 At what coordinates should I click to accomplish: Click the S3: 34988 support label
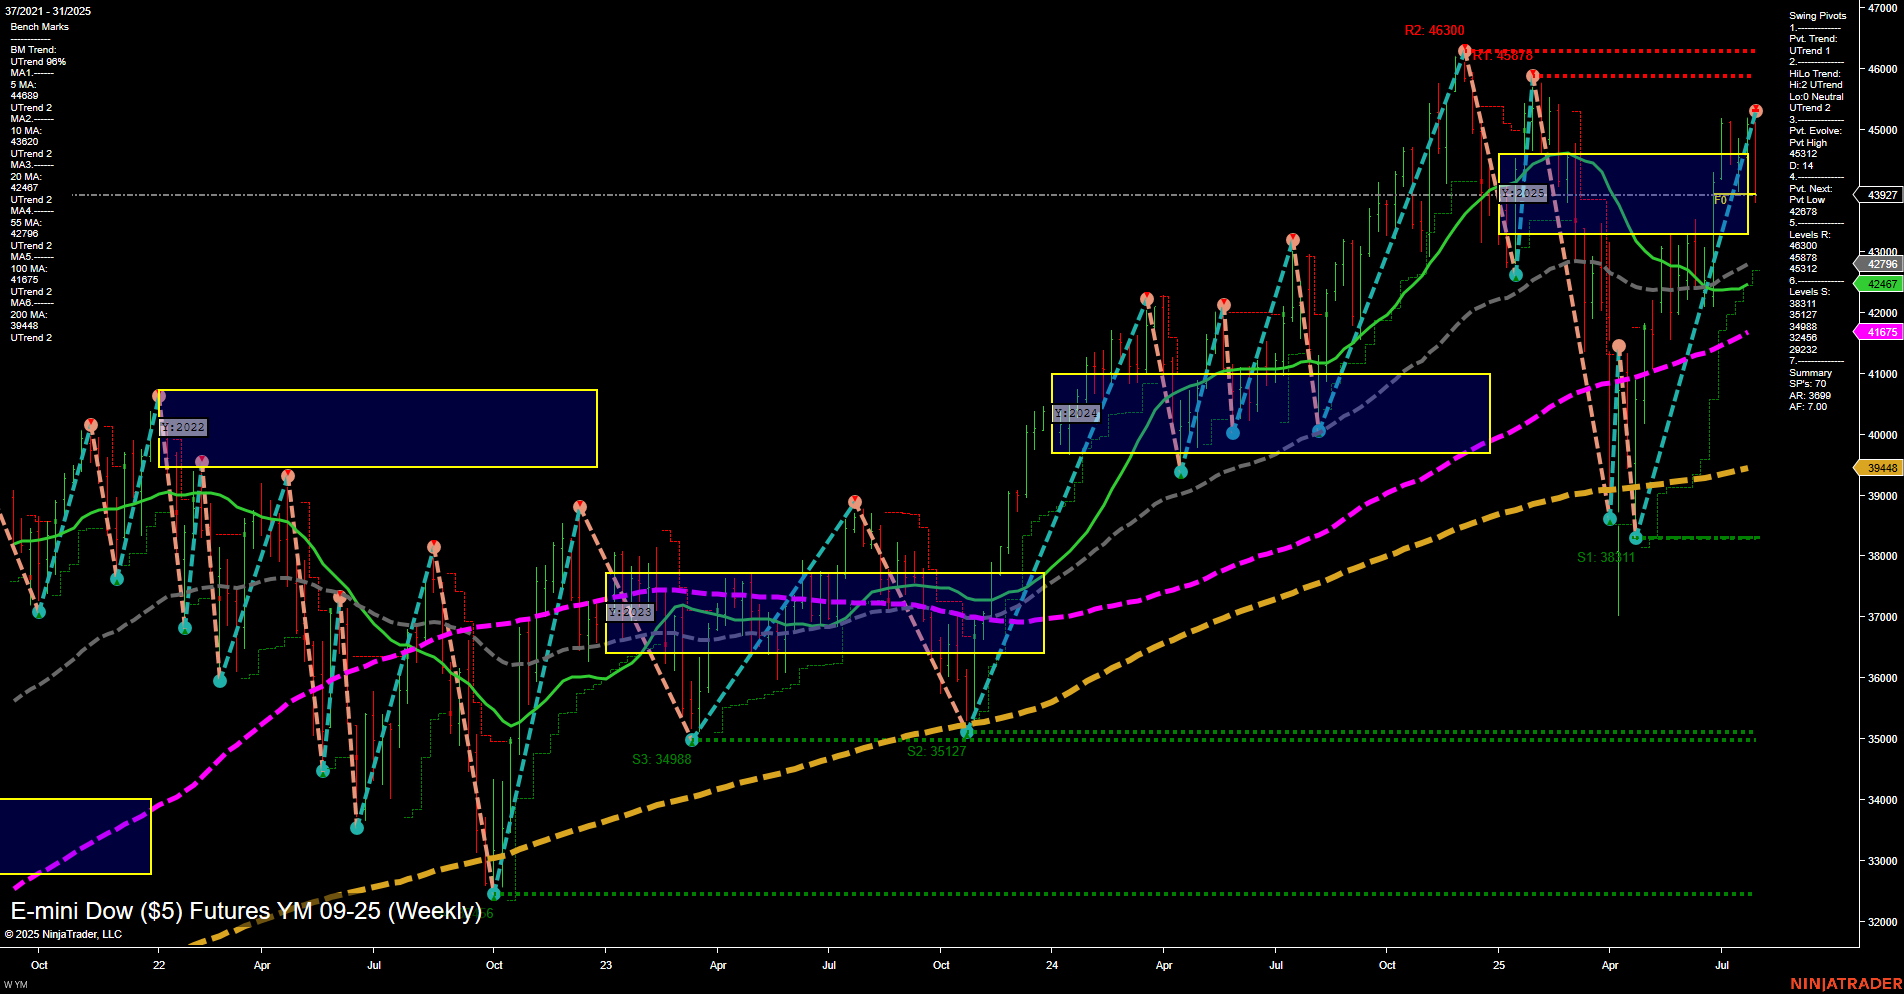click(x=662, y=759)
